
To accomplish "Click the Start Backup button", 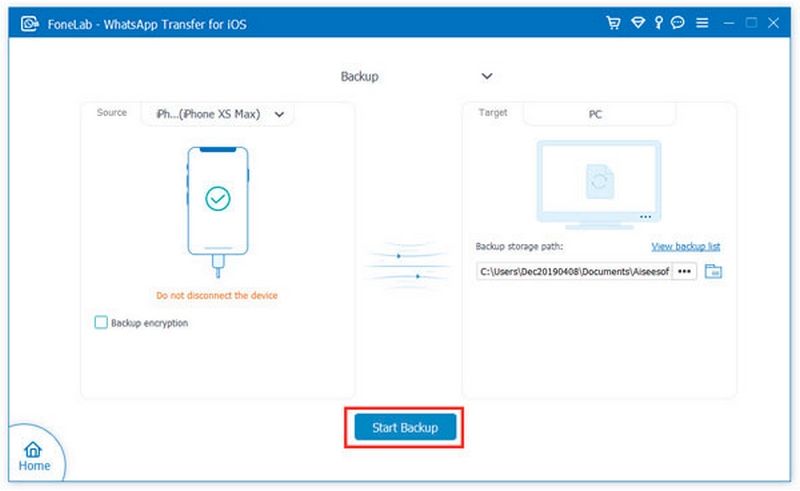I will point(405,428).
